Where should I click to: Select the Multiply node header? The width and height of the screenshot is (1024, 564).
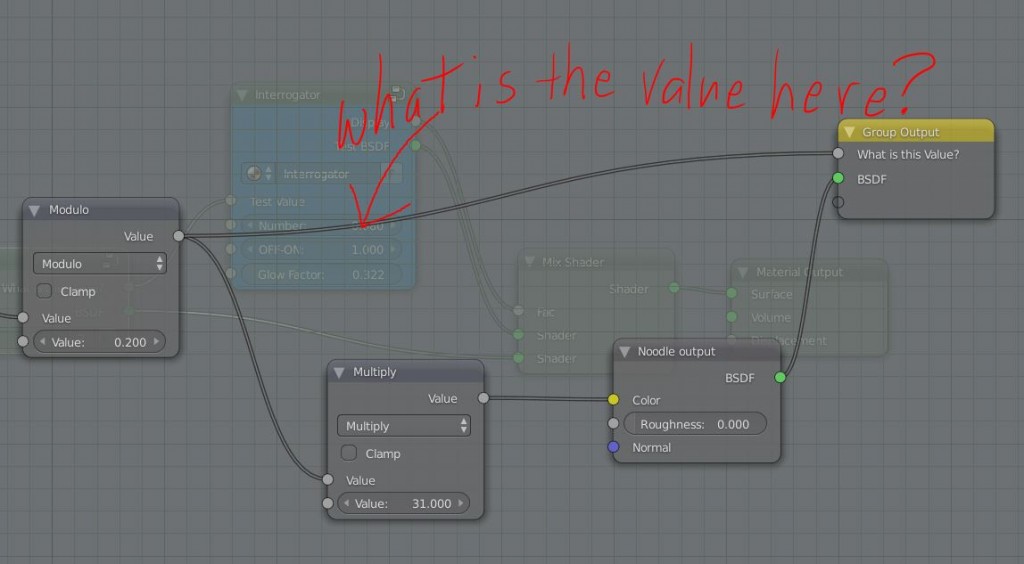[x=406, y=371]
